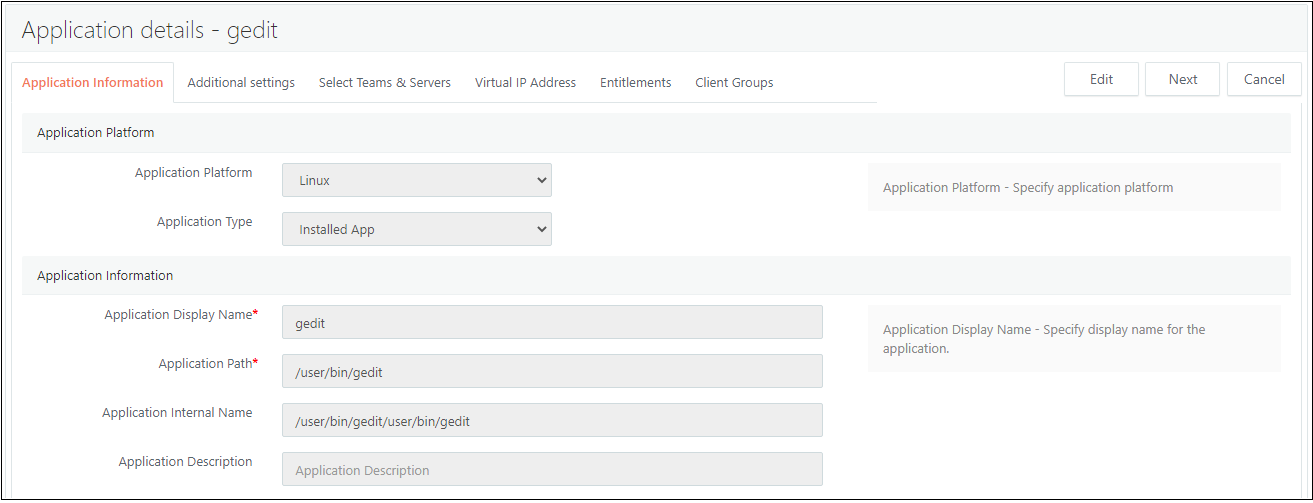Open the Virtual IP Address tab
Viewport: 1313px width, 503px height.
tap(525, 83)
